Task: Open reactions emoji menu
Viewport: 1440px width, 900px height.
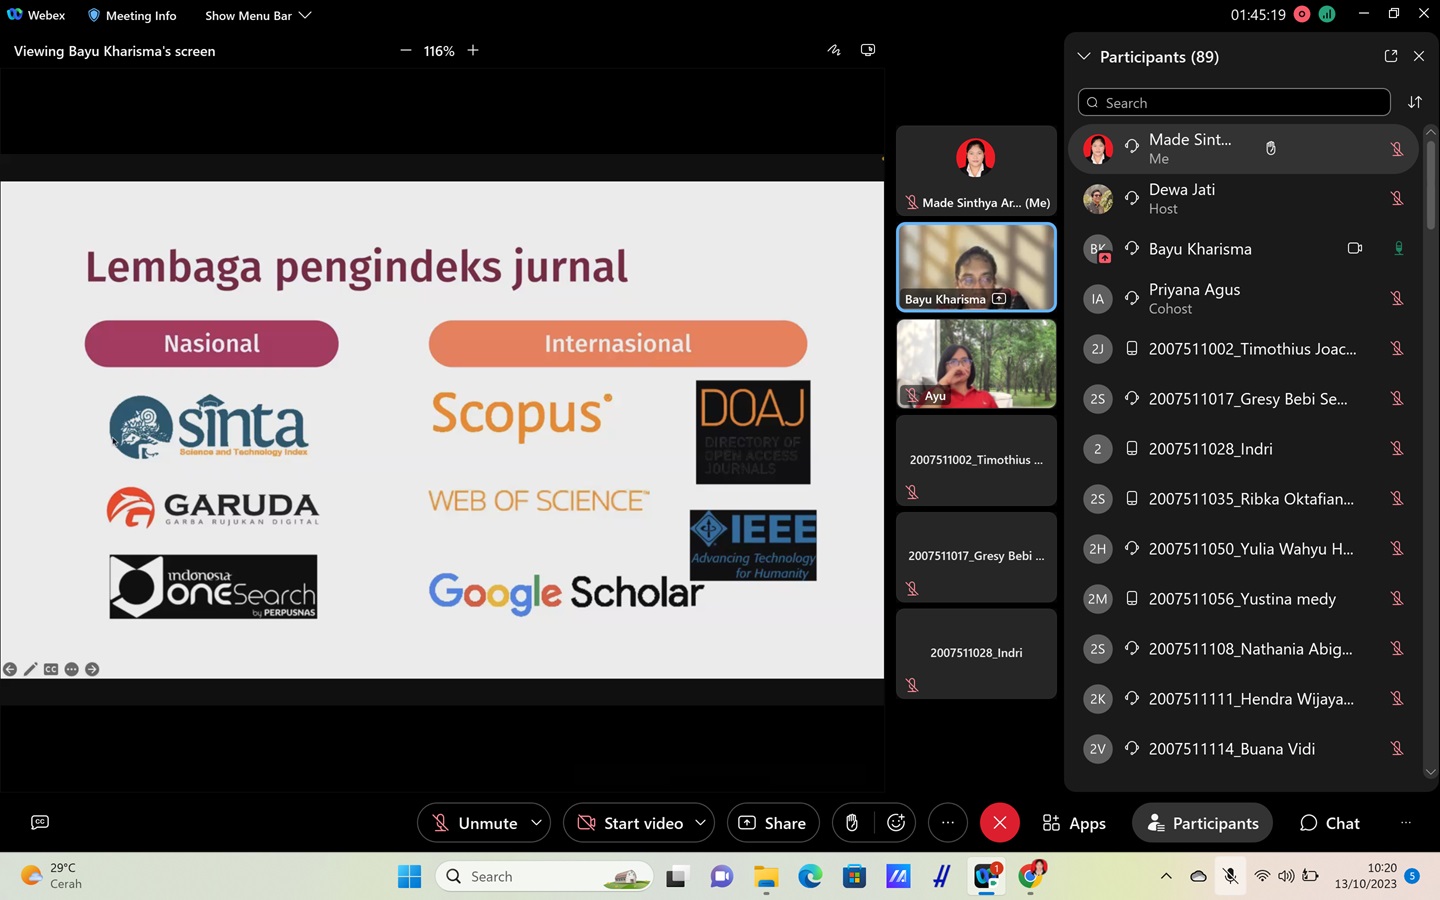Action: click(896, 823)
